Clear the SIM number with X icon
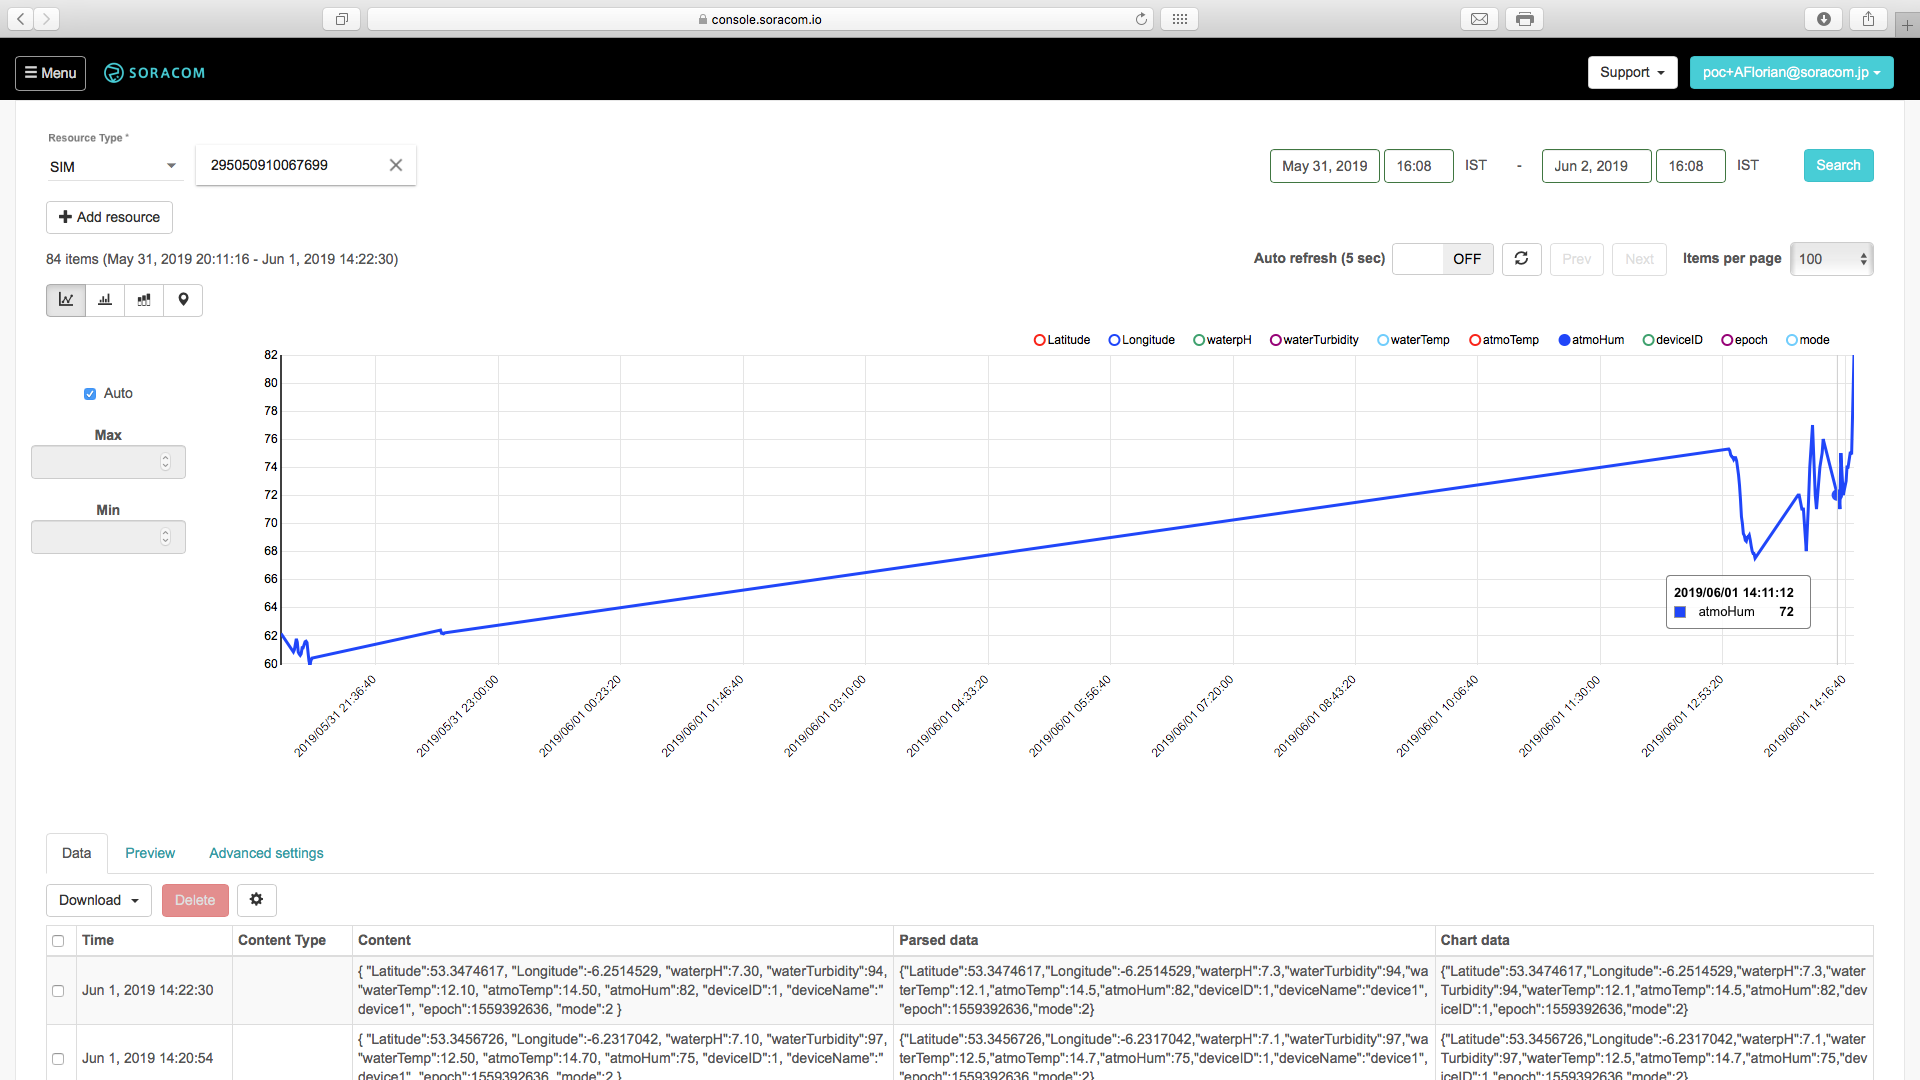Screen dimensions: 1920x1080 [x=396, y=165]
